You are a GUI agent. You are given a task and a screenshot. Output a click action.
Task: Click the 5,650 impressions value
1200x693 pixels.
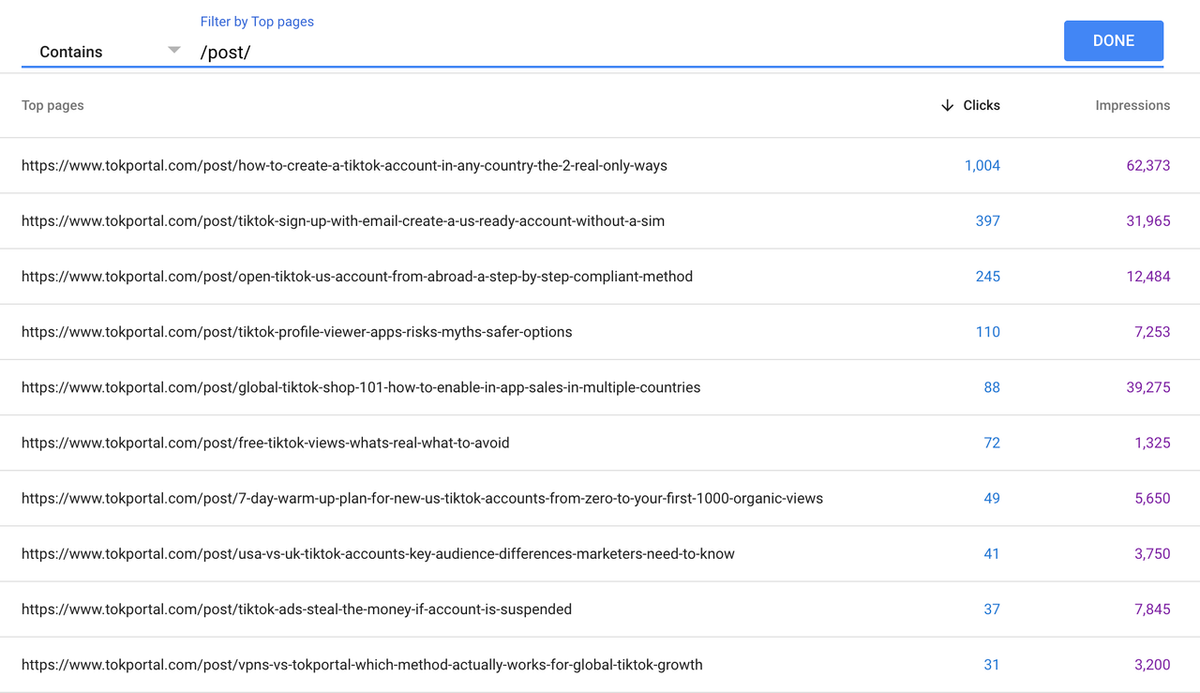click(1152, 499)
